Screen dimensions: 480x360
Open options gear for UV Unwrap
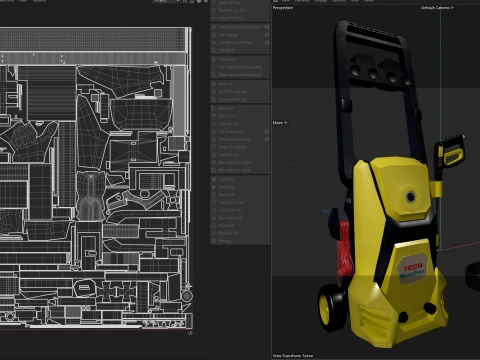[267, 35]
